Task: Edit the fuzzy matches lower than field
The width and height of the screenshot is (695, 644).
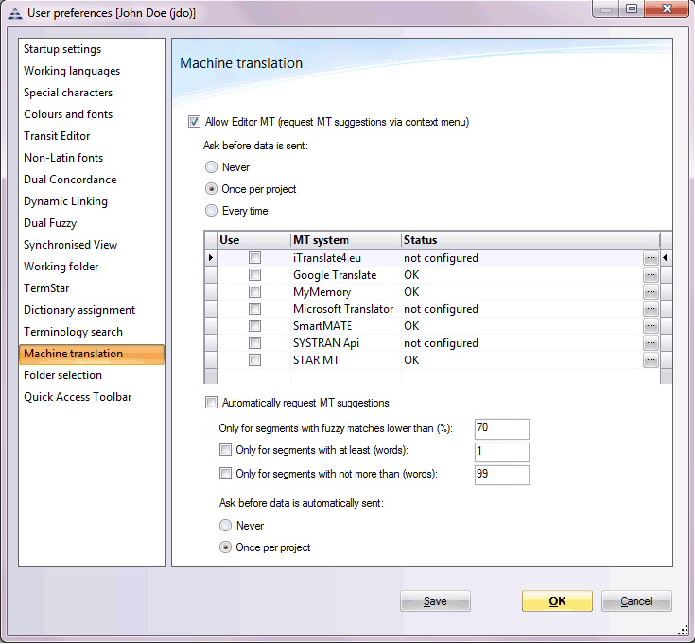Action: click(x=502, y=428)
